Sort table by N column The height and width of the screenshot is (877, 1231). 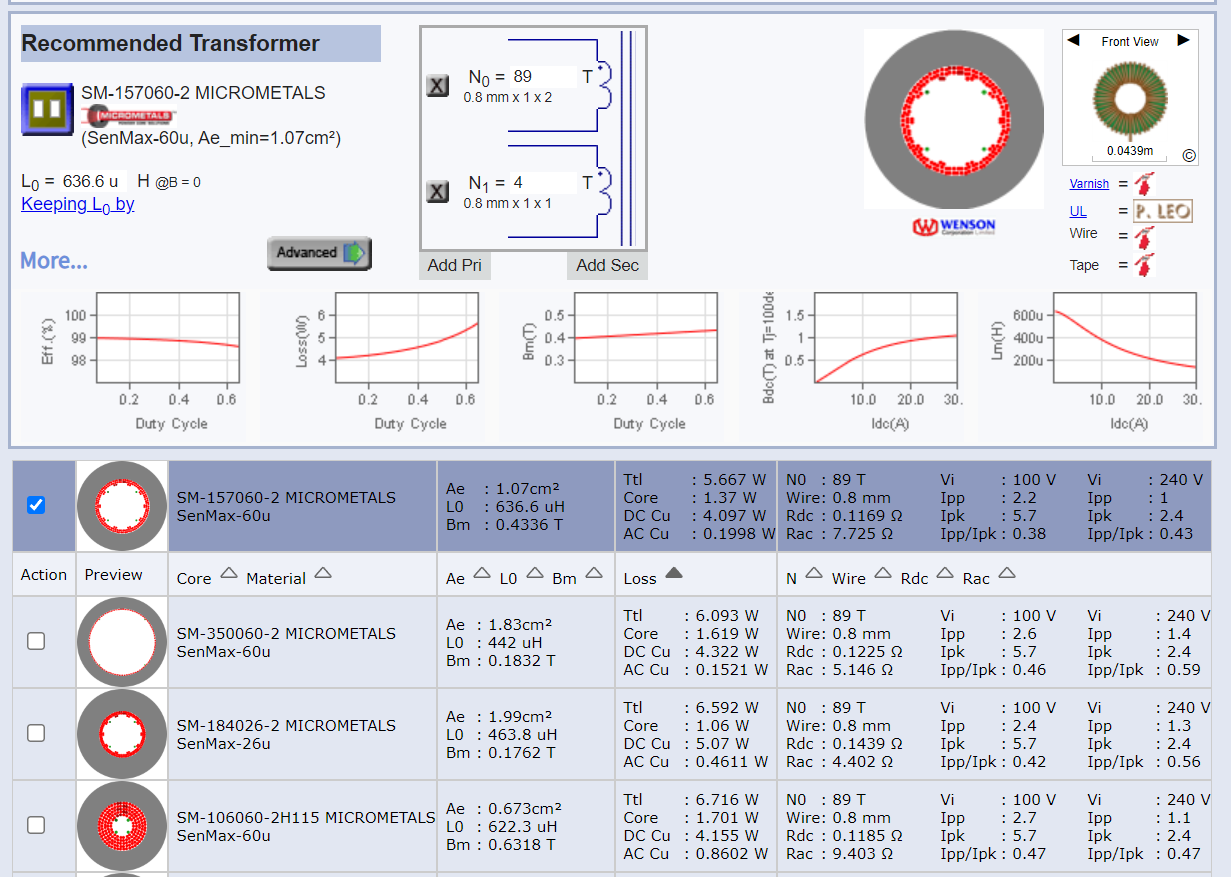pos(814,574)
